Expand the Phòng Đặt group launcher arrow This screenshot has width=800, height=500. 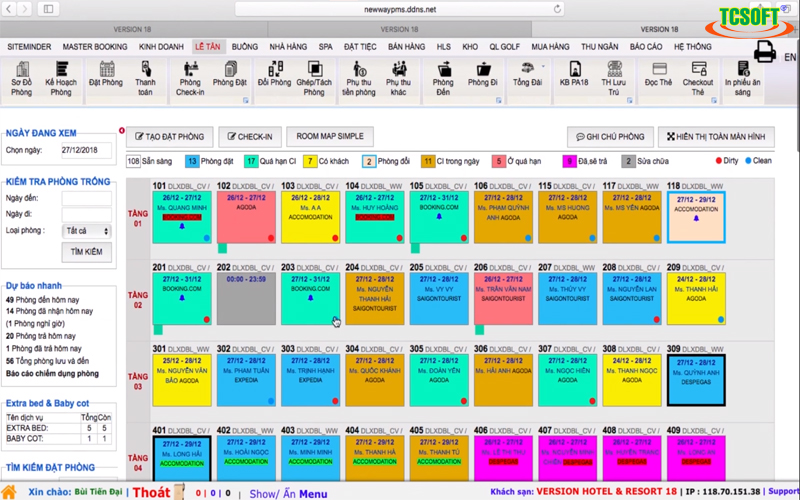[x=244, y=99]
